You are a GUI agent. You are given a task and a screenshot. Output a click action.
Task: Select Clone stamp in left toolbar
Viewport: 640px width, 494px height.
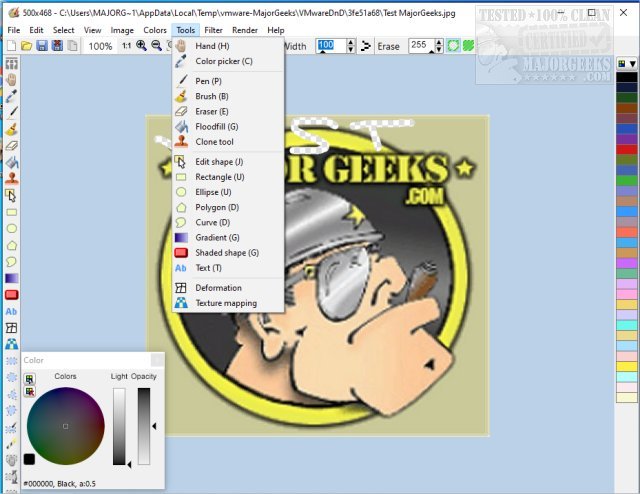coord(11,178)
